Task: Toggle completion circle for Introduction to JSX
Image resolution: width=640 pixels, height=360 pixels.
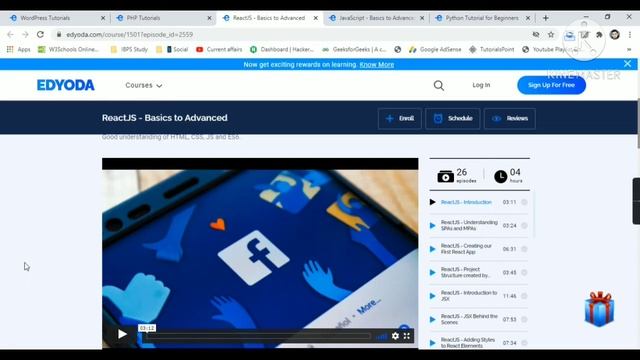Action: point(524,296)
